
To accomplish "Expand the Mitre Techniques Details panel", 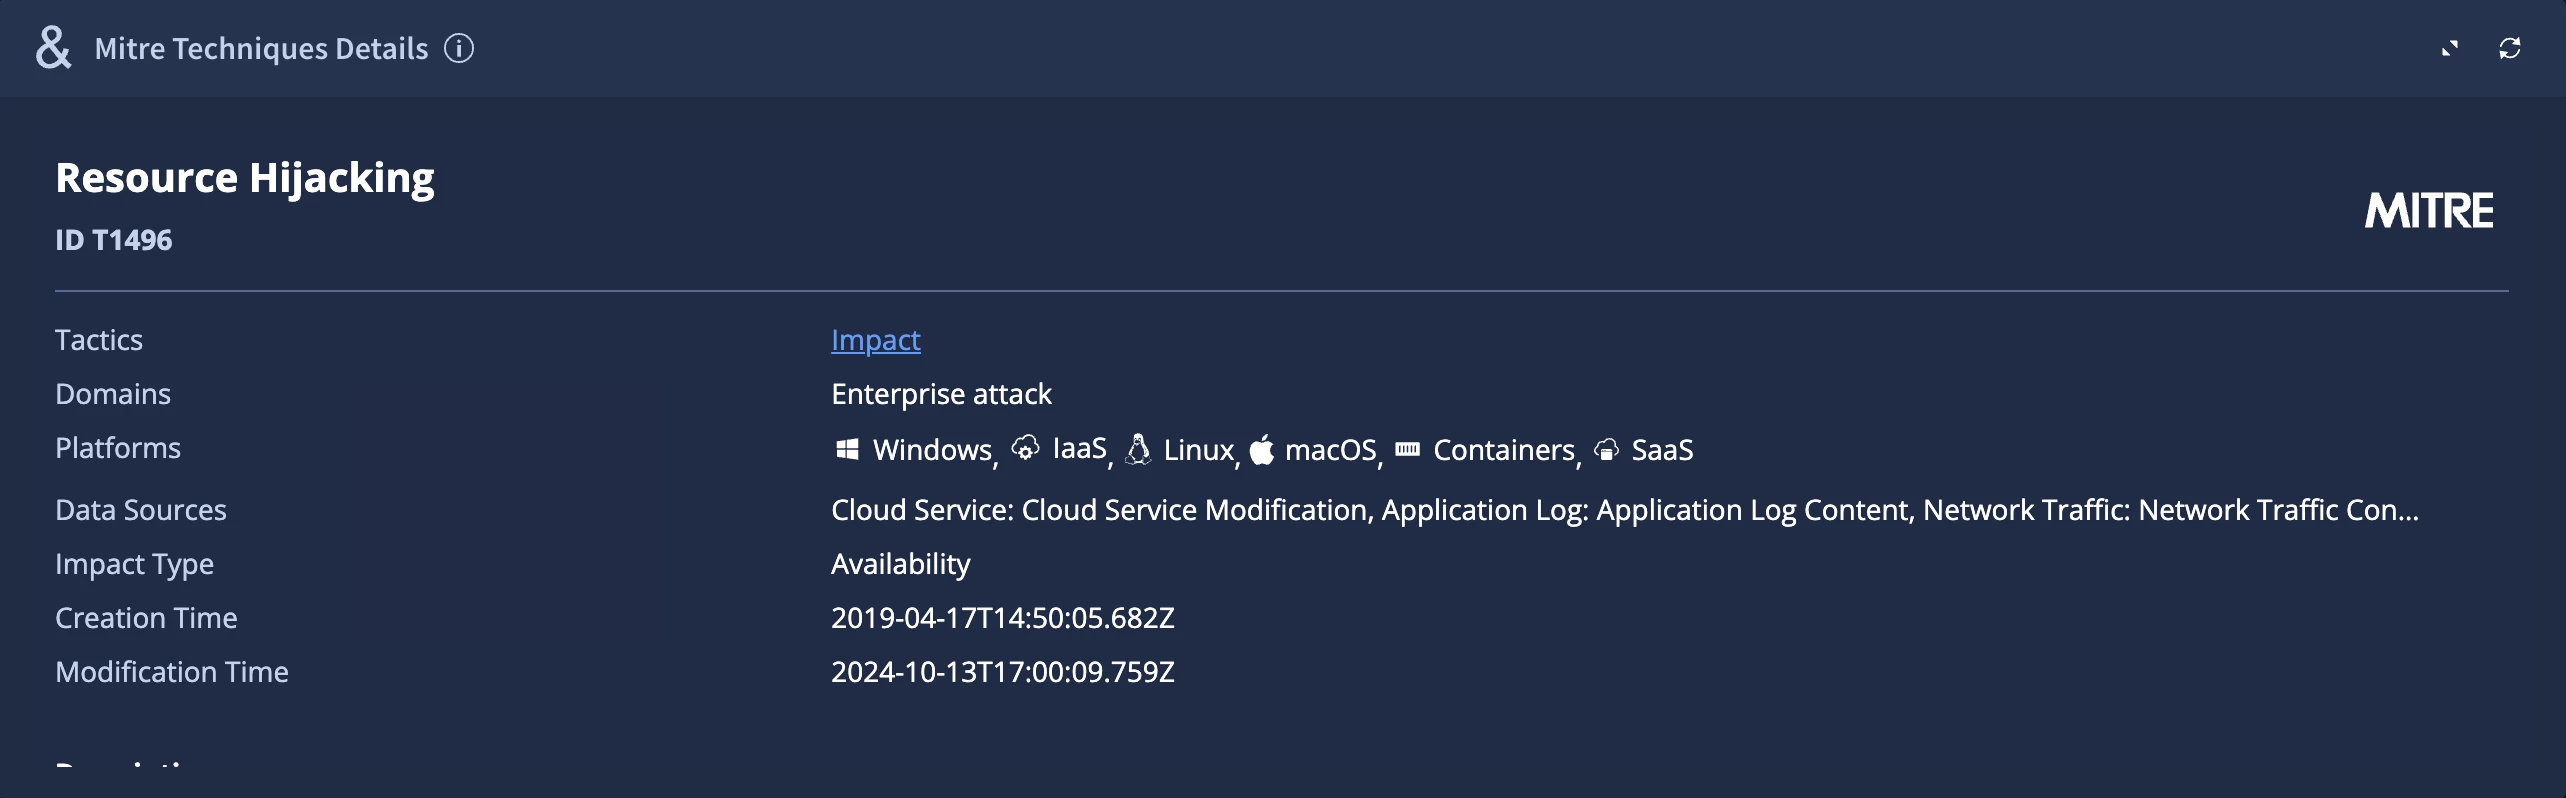I will 2449,48.
